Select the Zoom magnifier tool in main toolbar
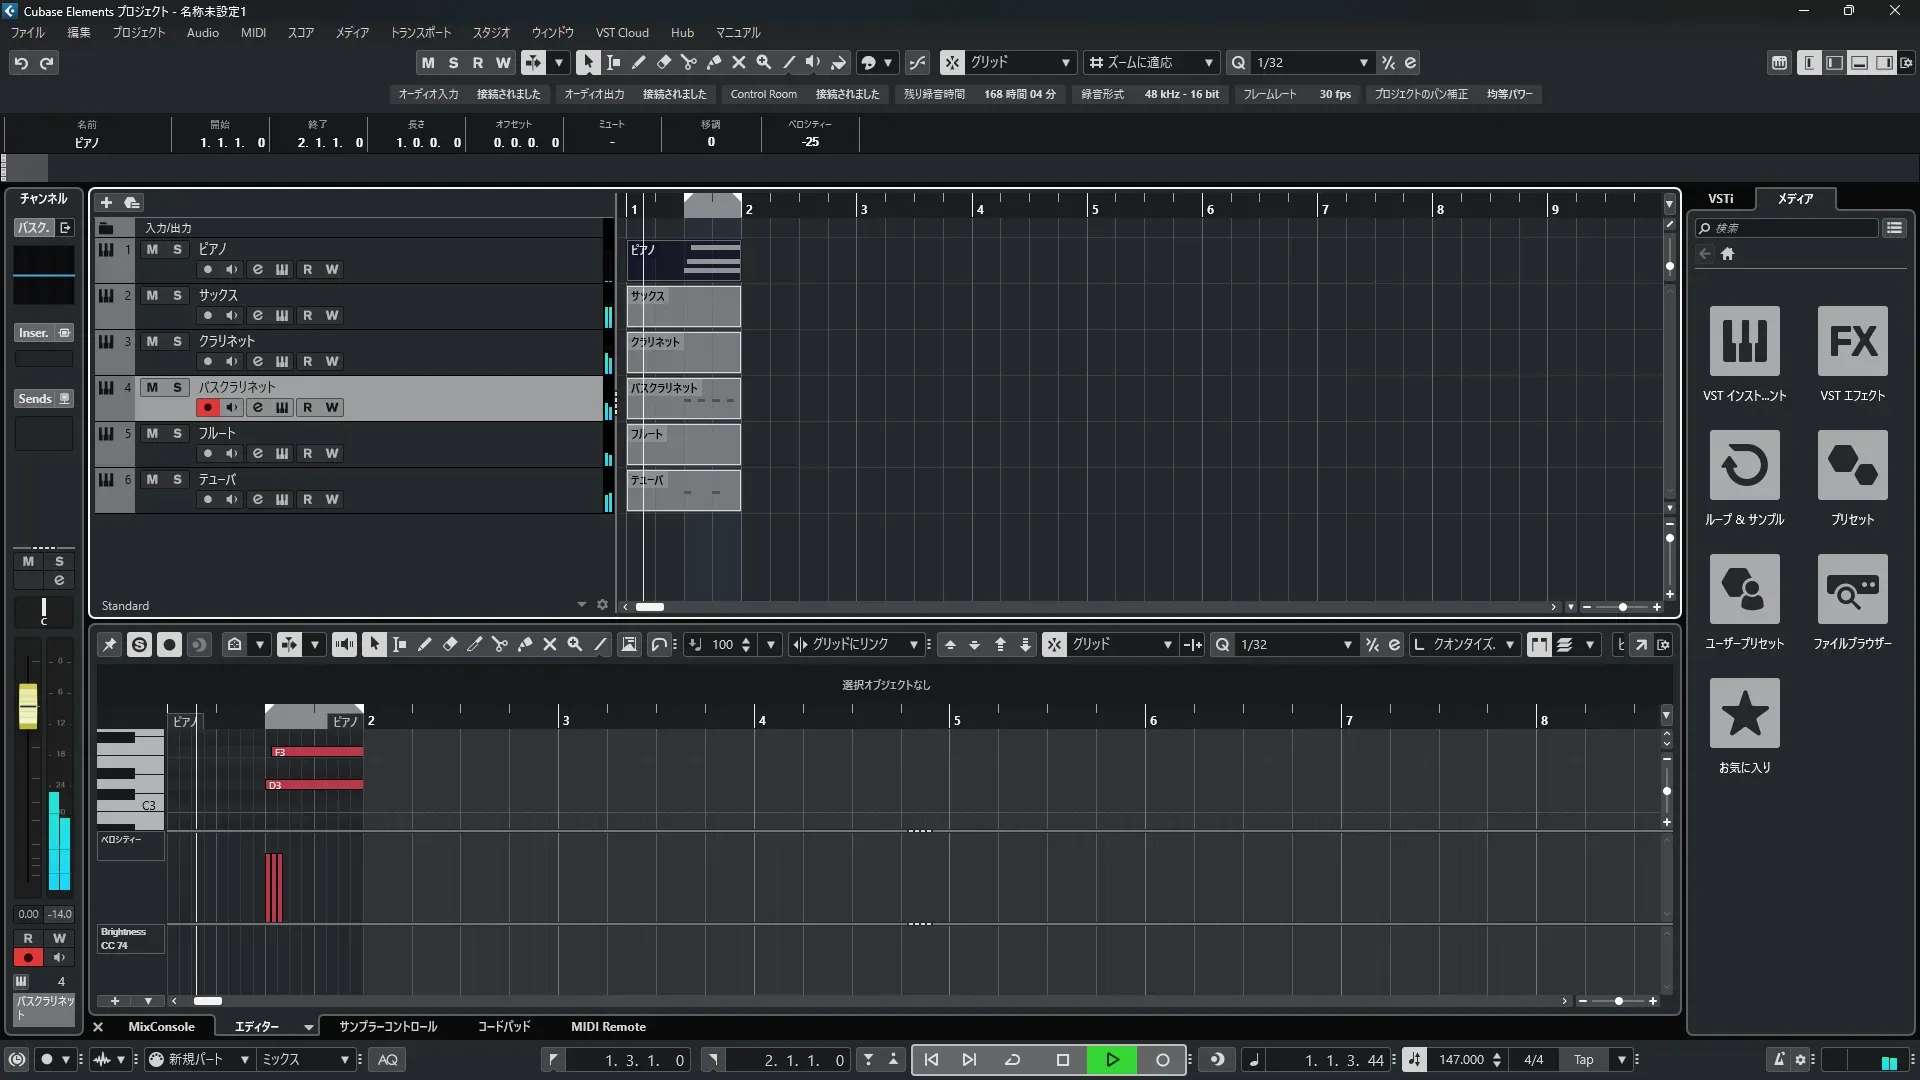The width and height of the screenshot is (1920, 1080). 764,62
